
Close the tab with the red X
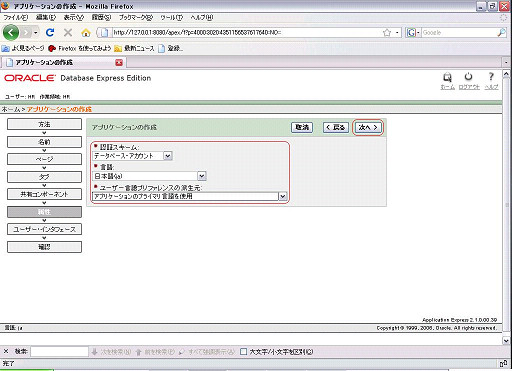point(119,62)
